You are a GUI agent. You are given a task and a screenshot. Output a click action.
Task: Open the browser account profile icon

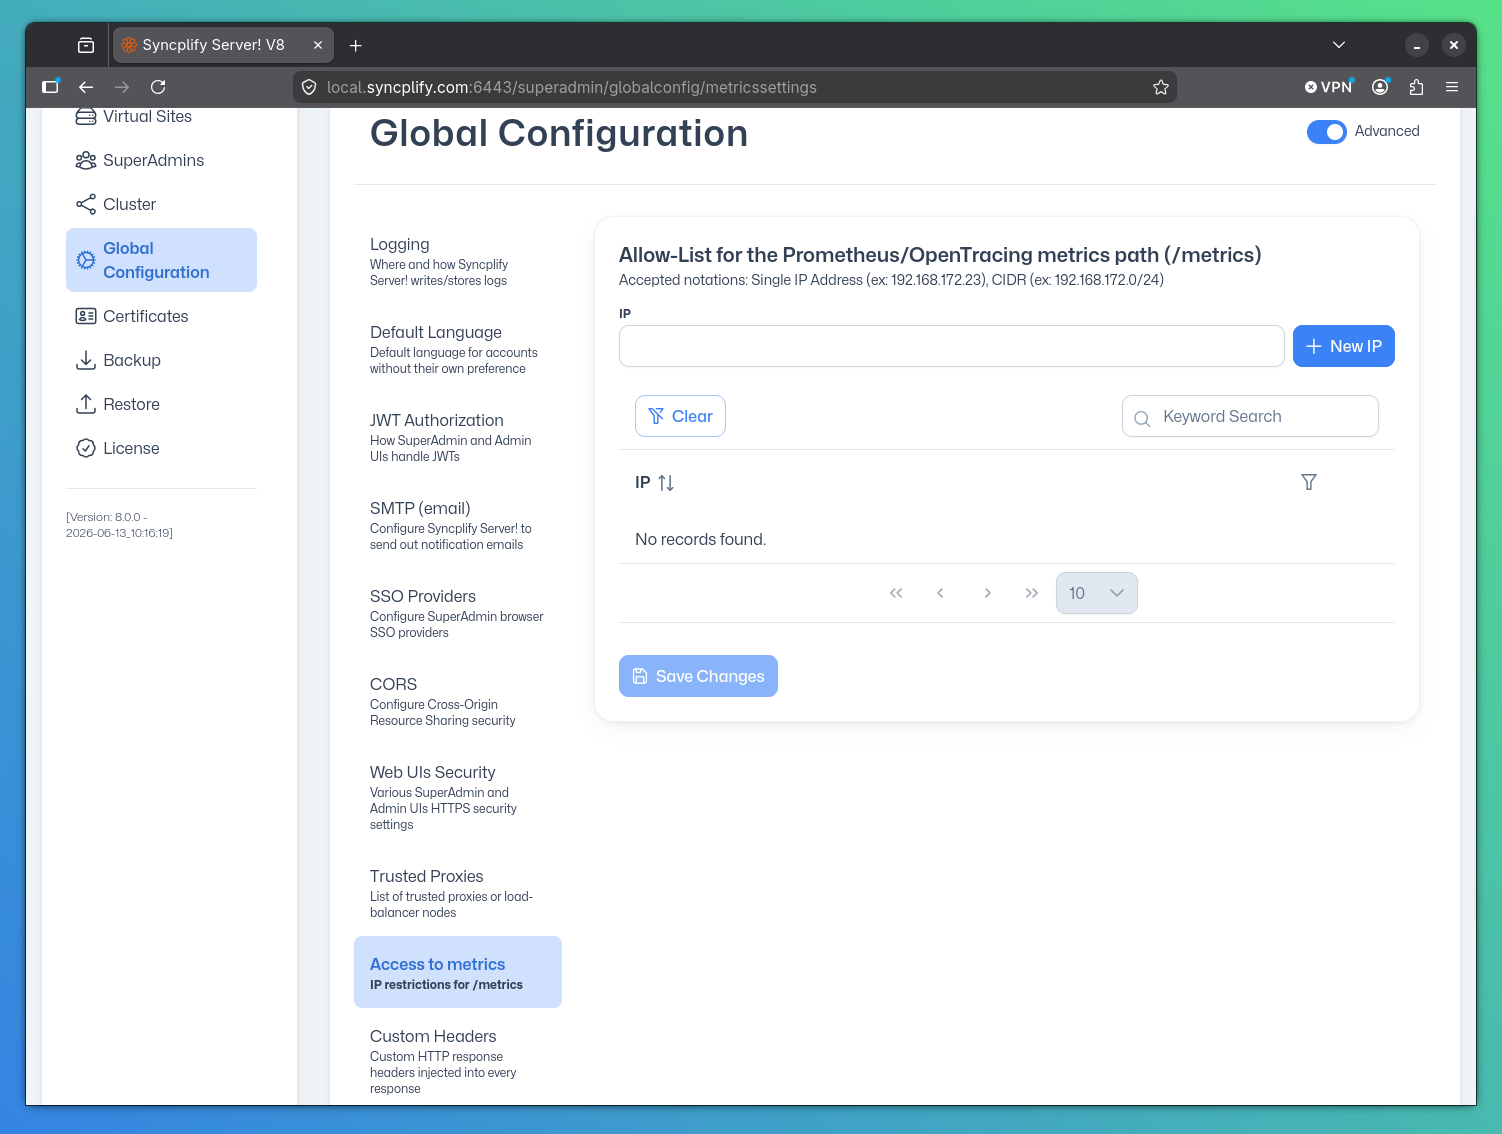(x=1380, y=87)
